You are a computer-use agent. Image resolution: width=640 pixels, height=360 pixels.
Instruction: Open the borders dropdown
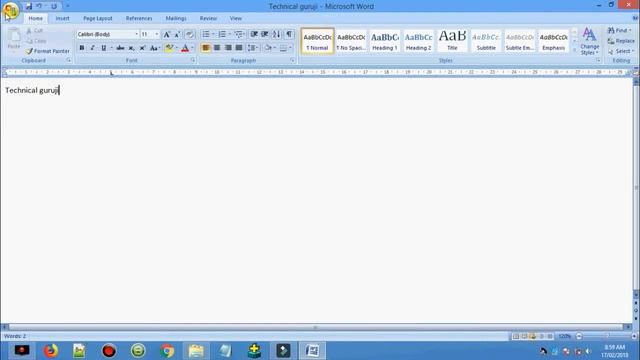coord(291,48)
